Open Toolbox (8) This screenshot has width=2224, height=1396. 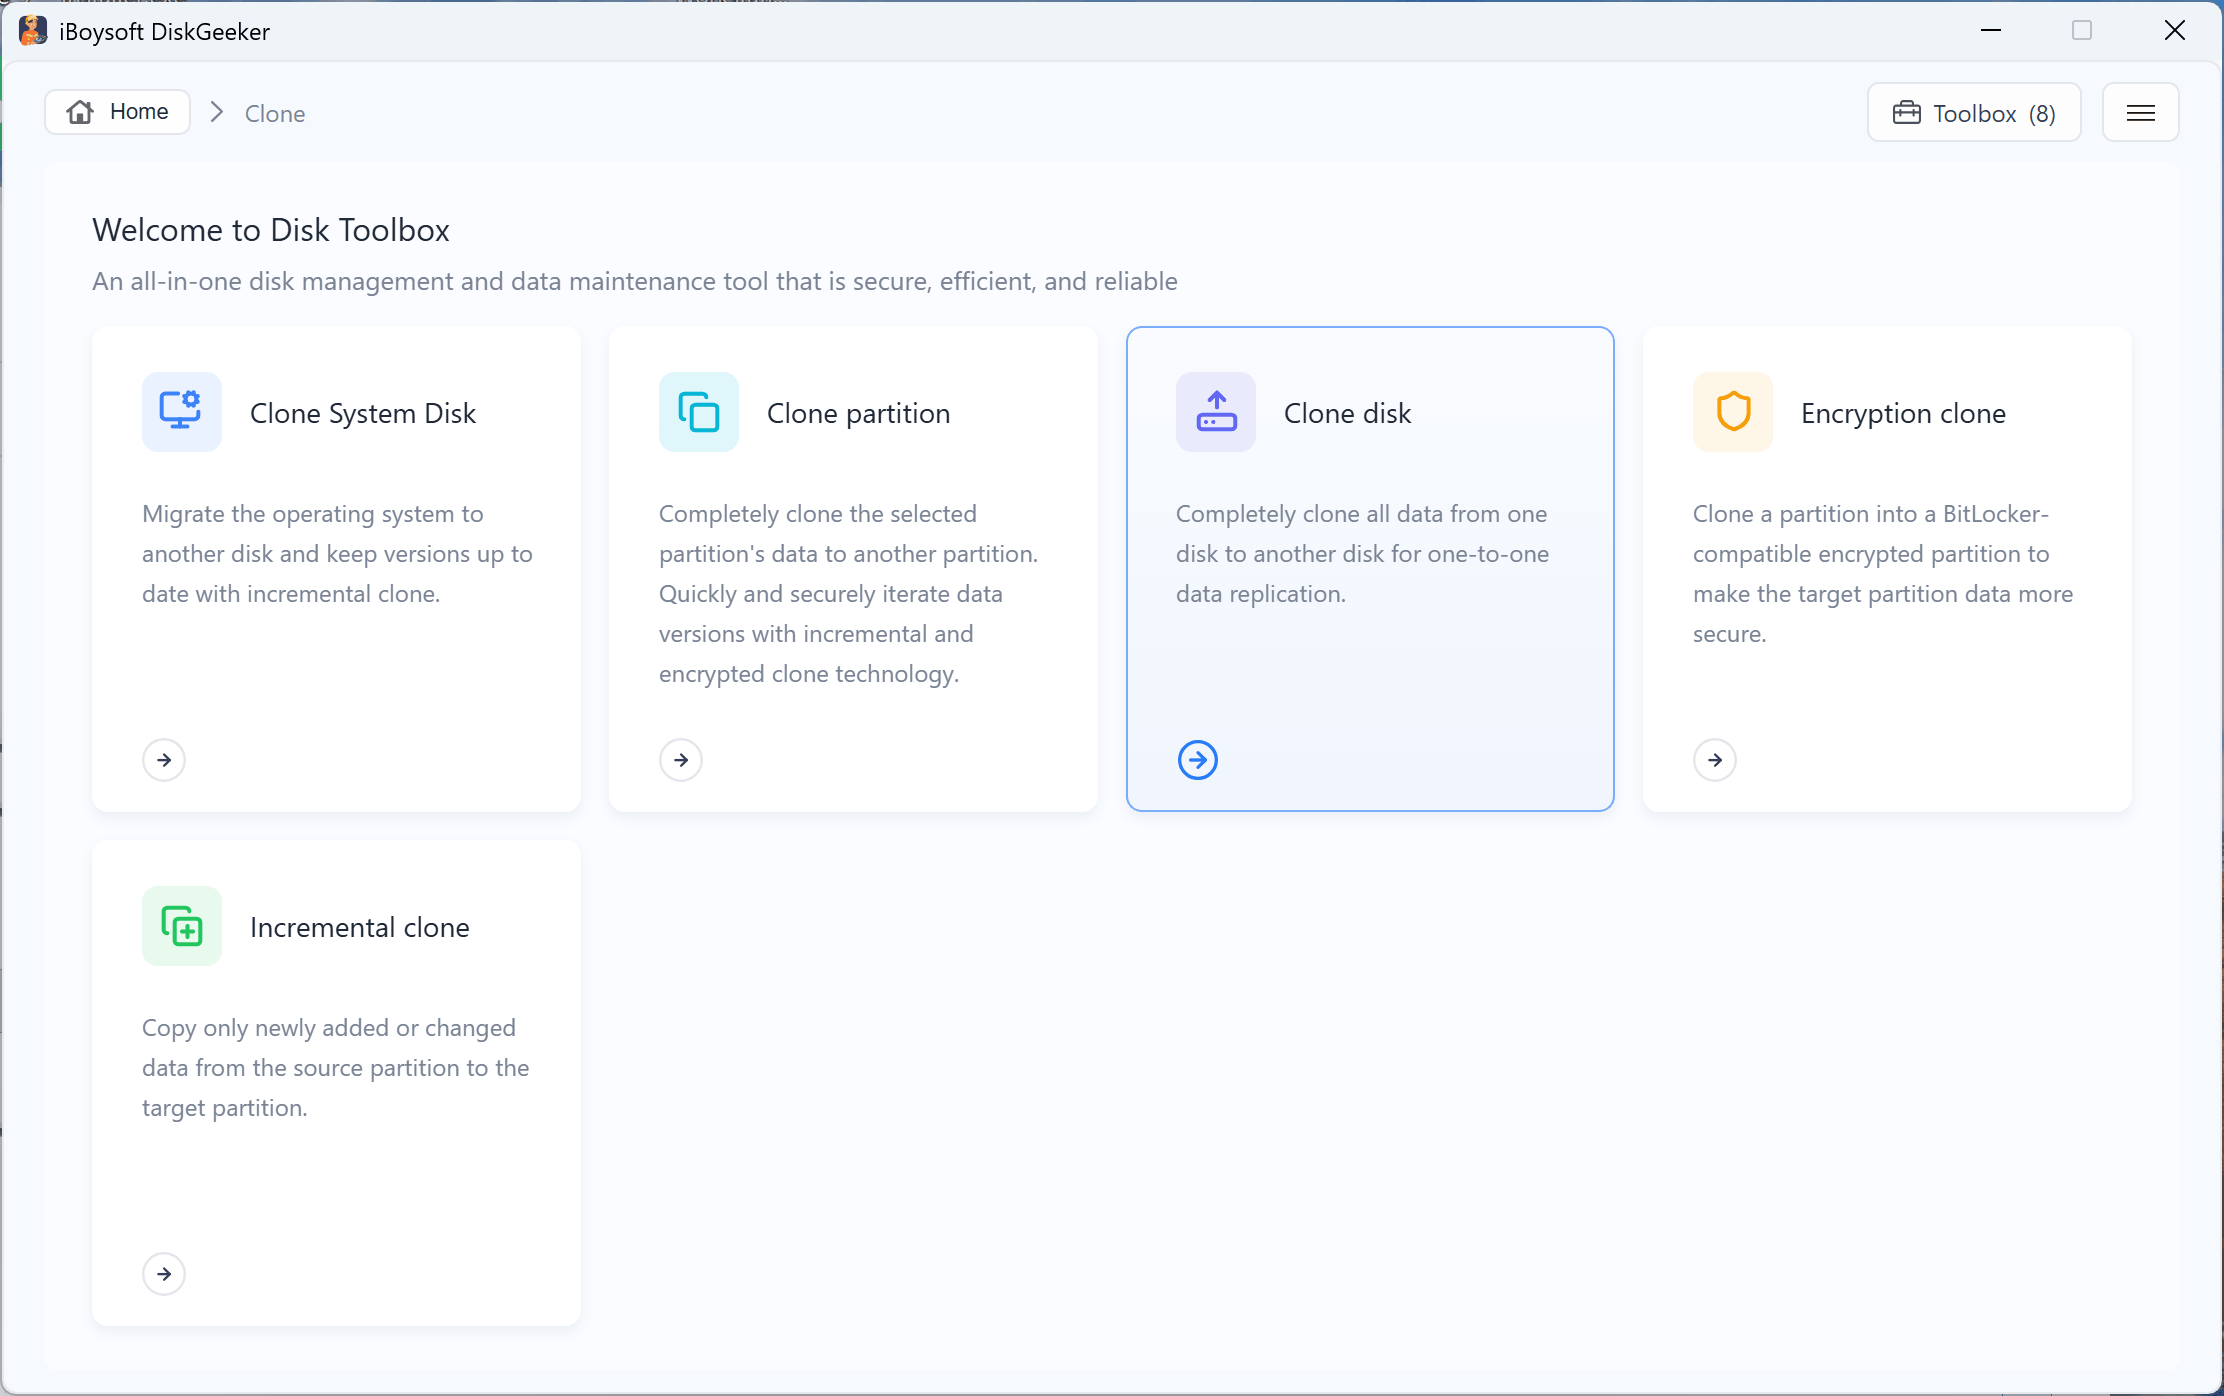point(1974,113)
